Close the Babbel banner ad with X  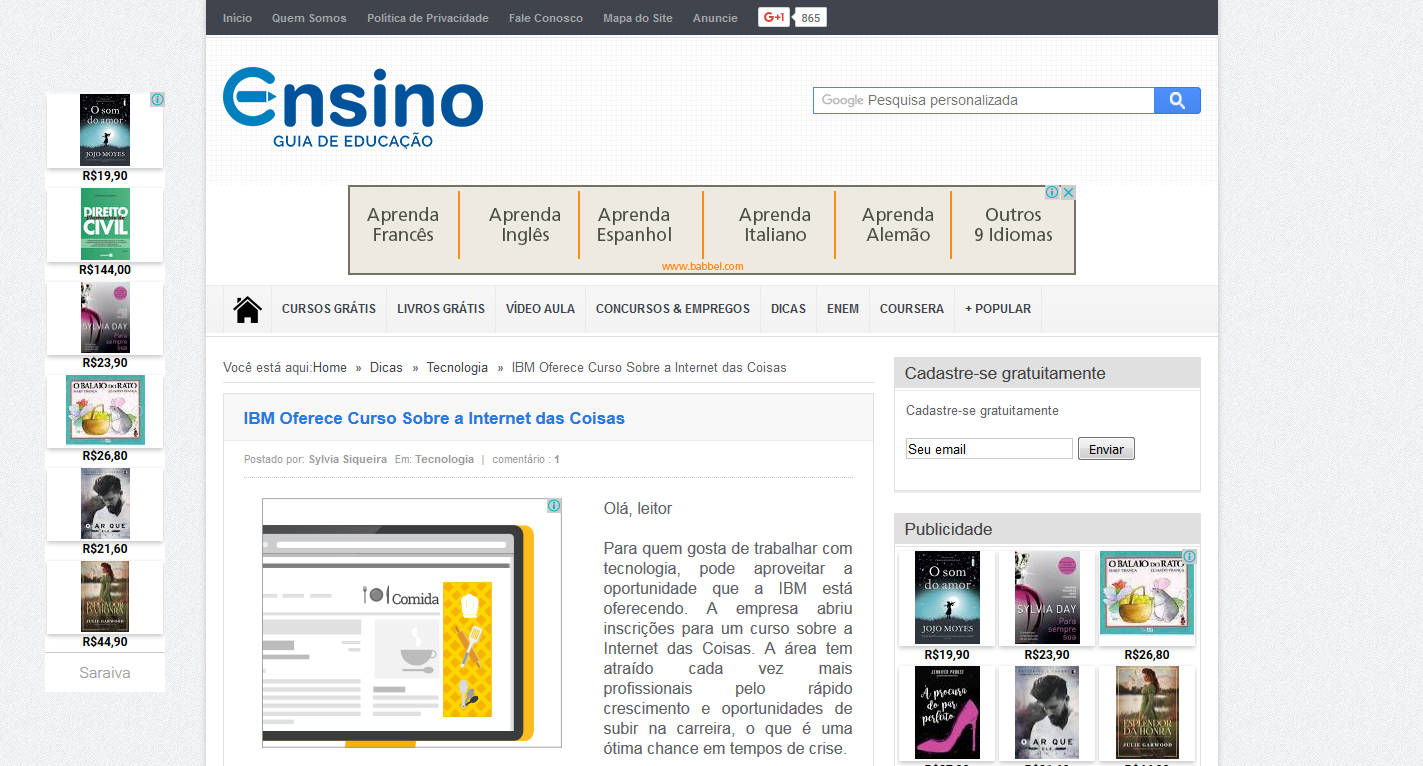(x=1068, y=192)
